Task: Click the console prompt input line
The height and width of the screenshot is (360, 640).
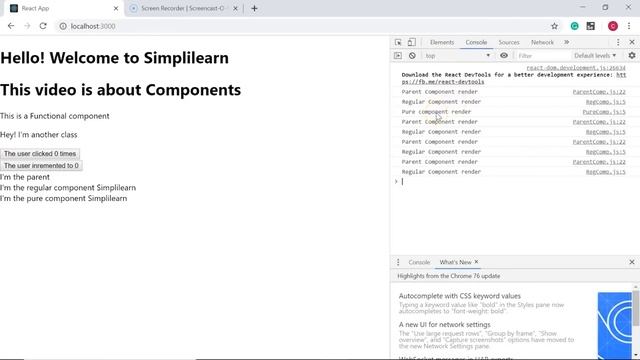Action: tap(514, 182)
